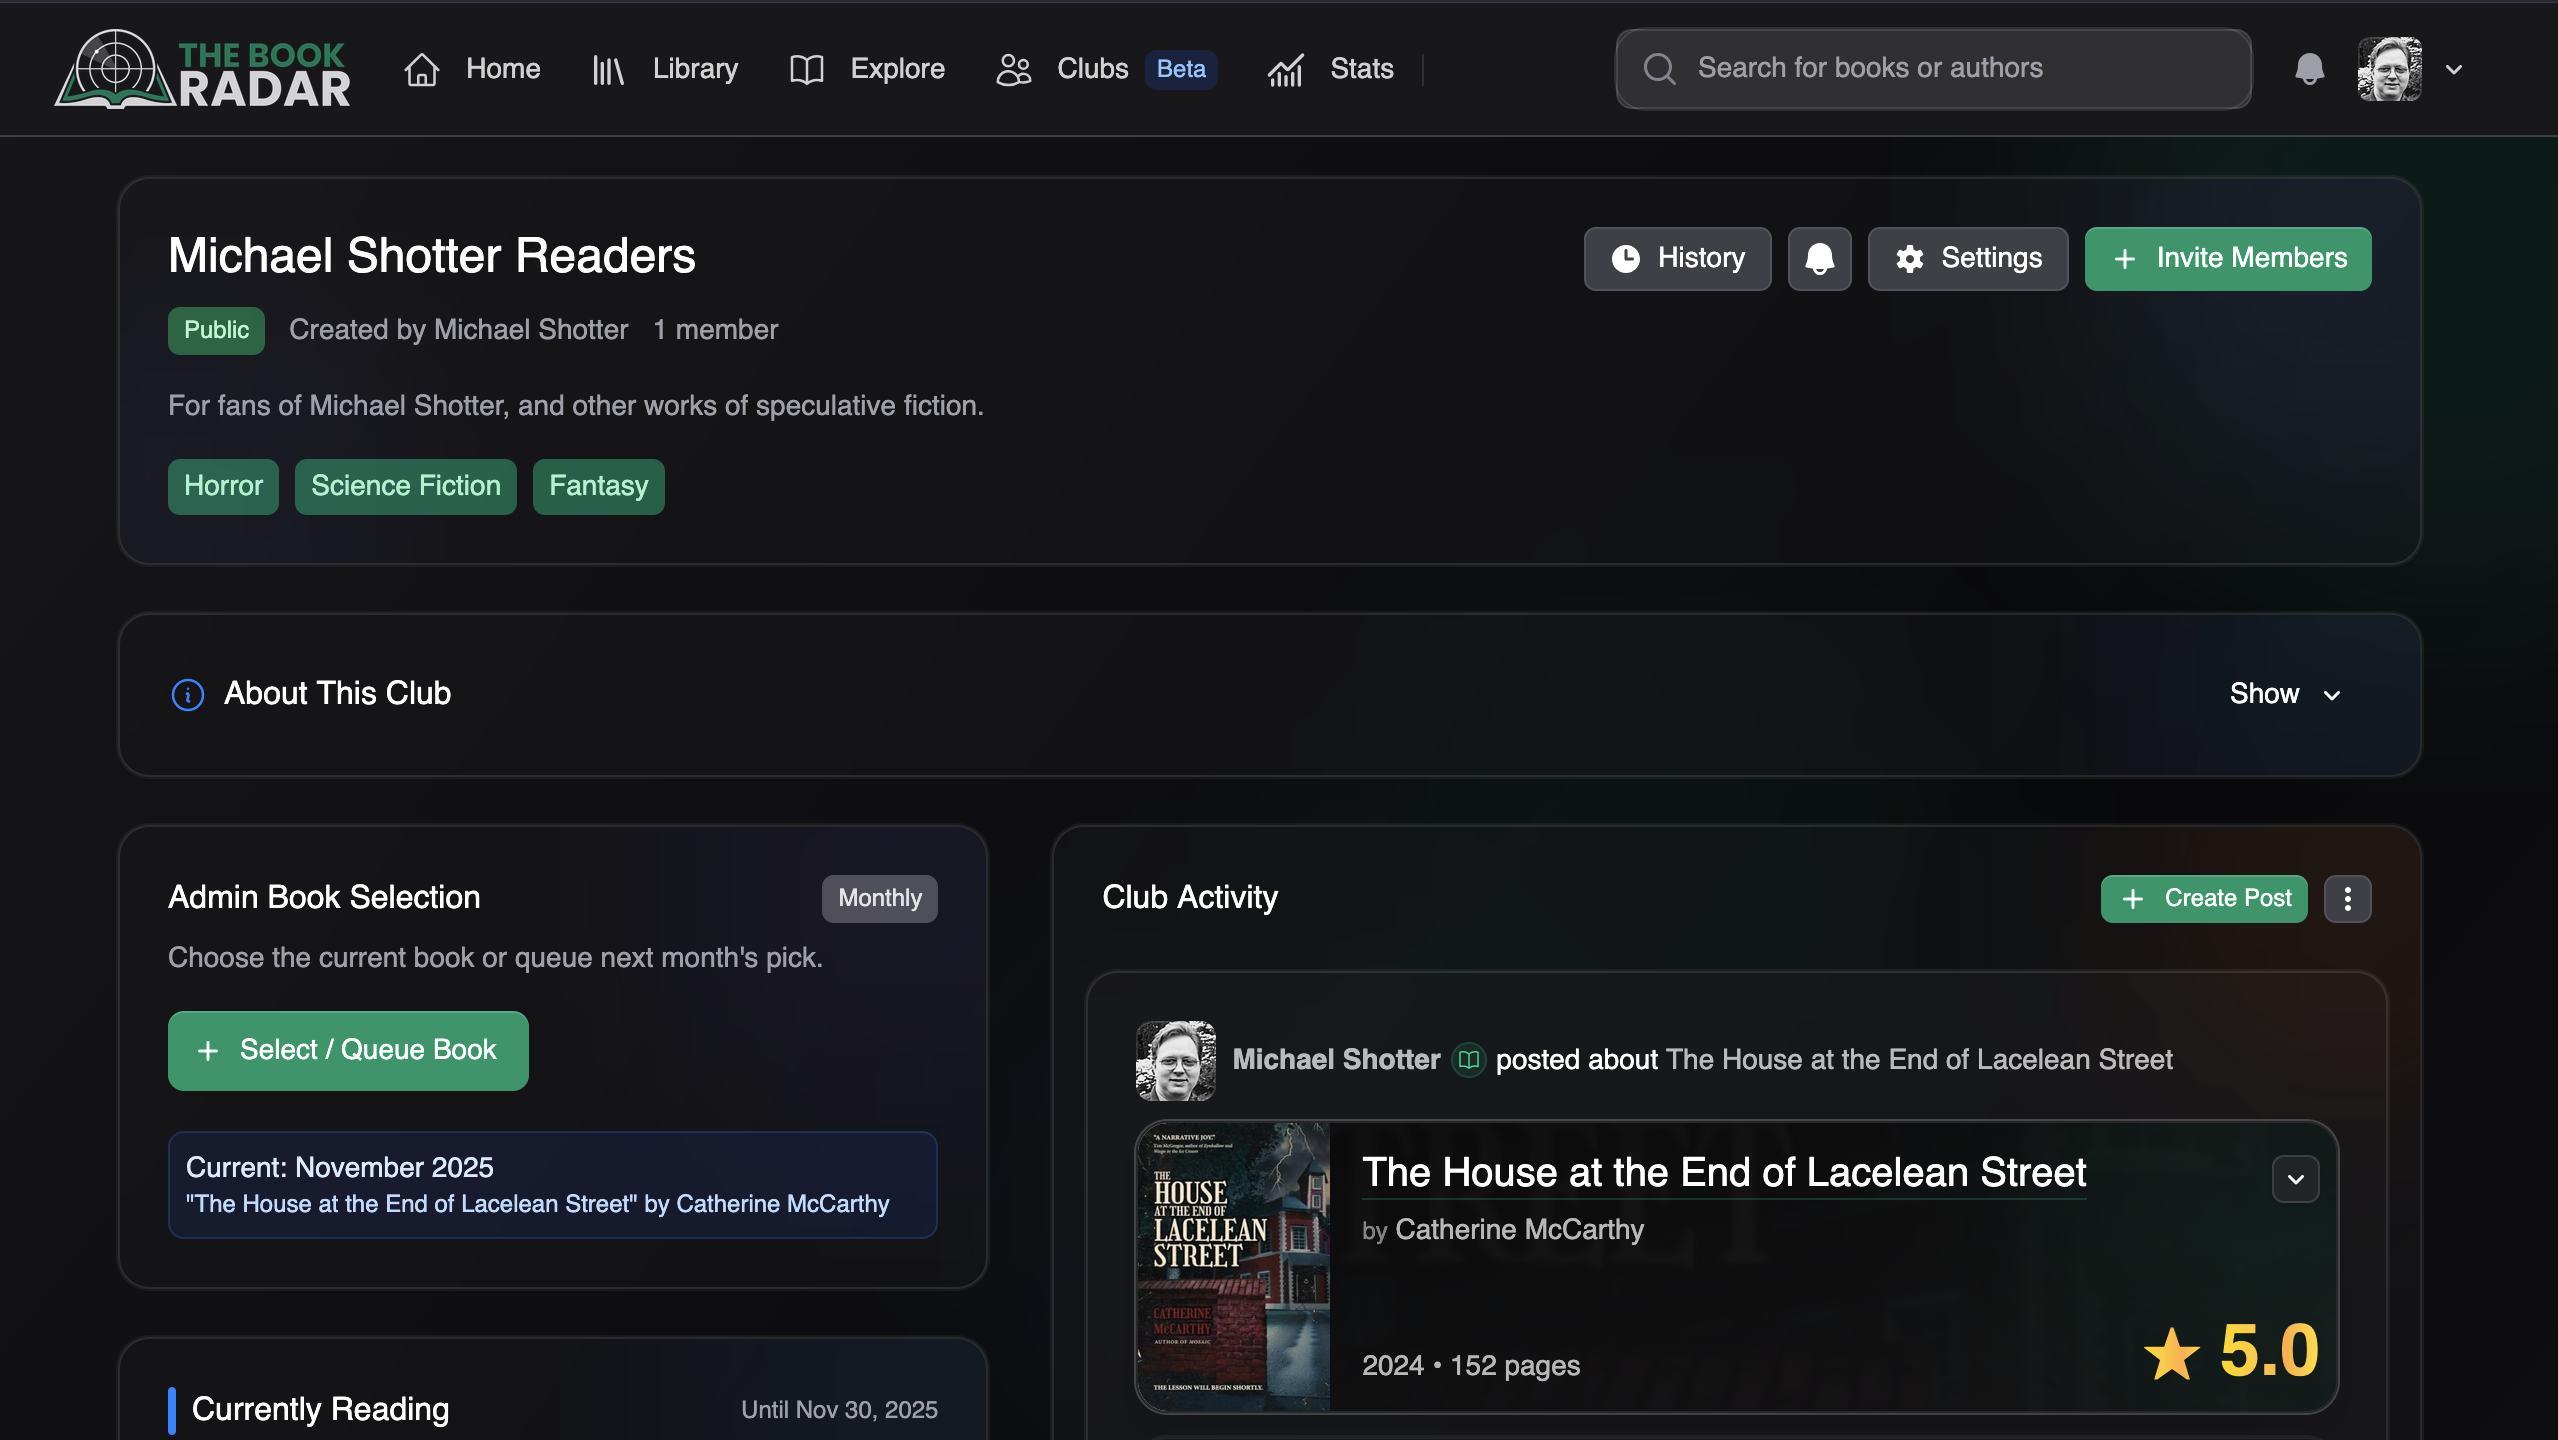The image size is (2558, 1440).
Task: Click the verified book badge next to Michael Shotter
Action: click(x=1468, y=1060)
